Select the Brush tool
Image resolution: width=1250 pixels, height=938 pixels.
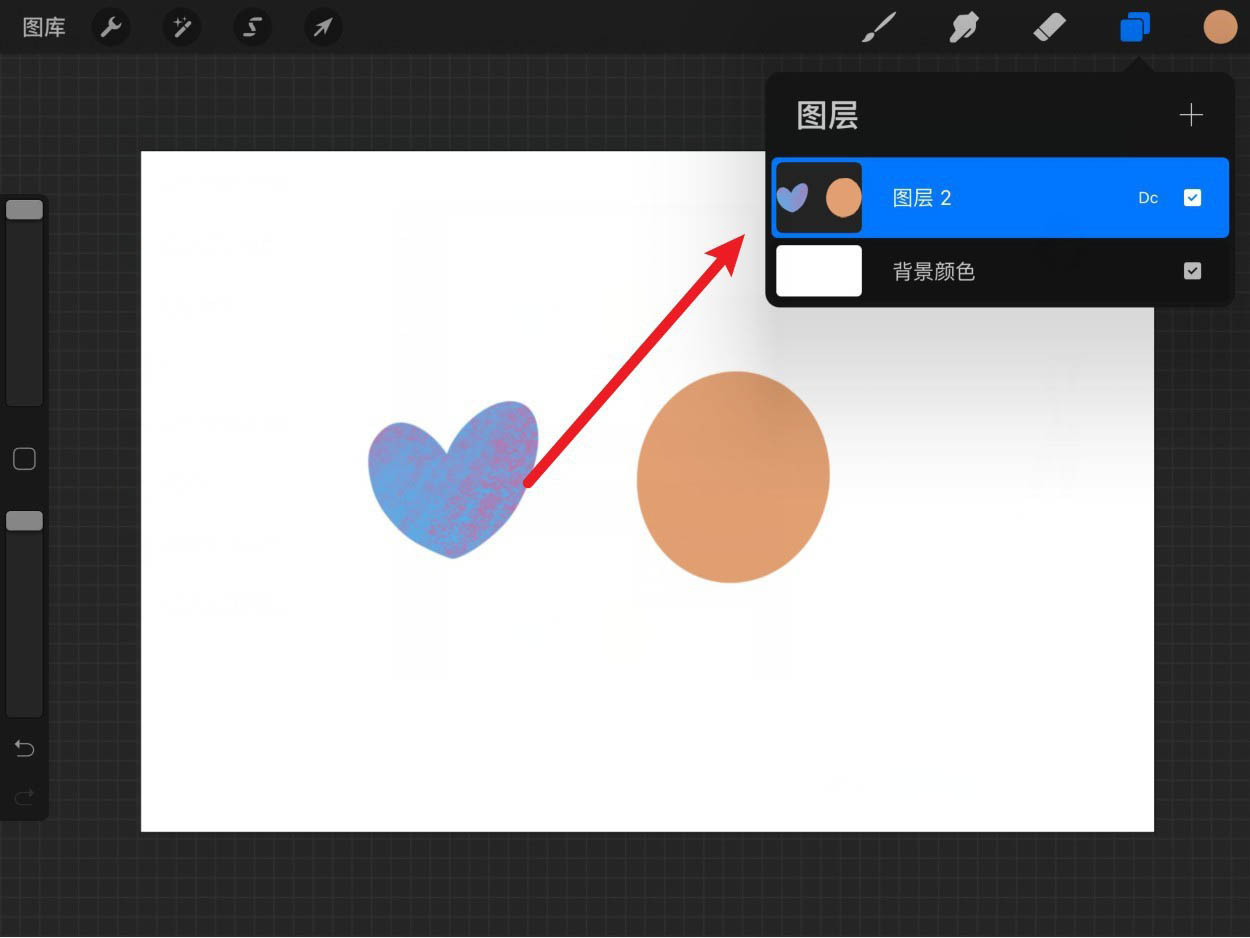(878, 28)
